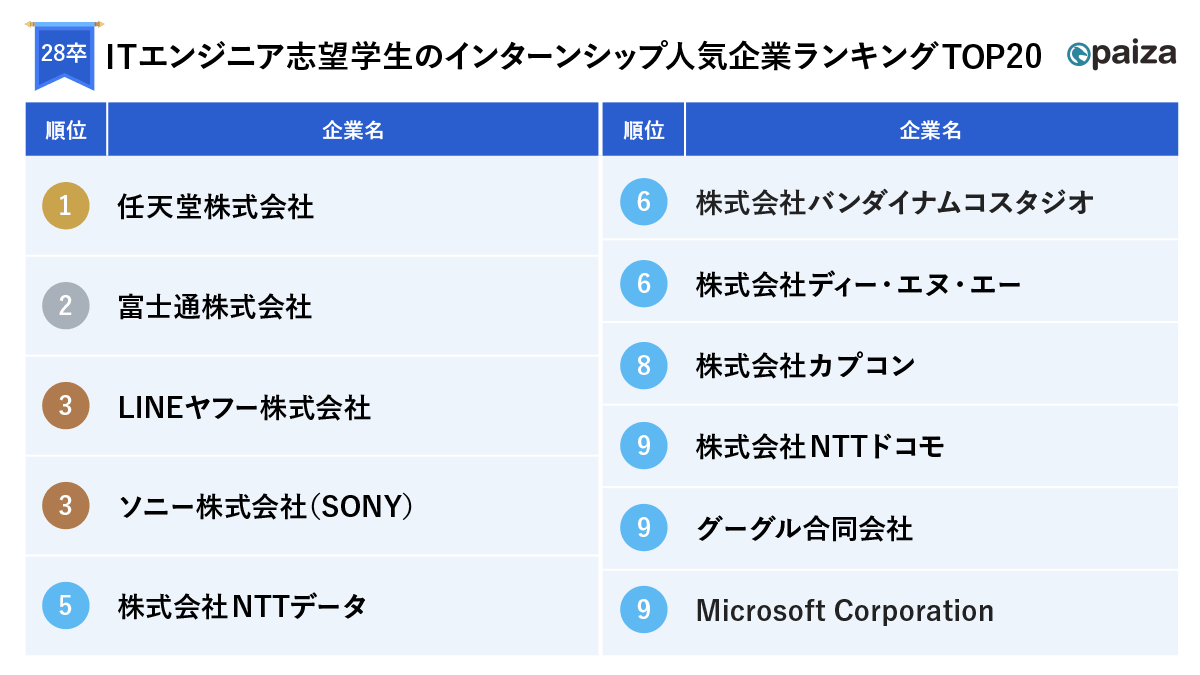The image size is (1200, 675).
Task: Click the silver rank 2 medal
Action: pos(65,306)
